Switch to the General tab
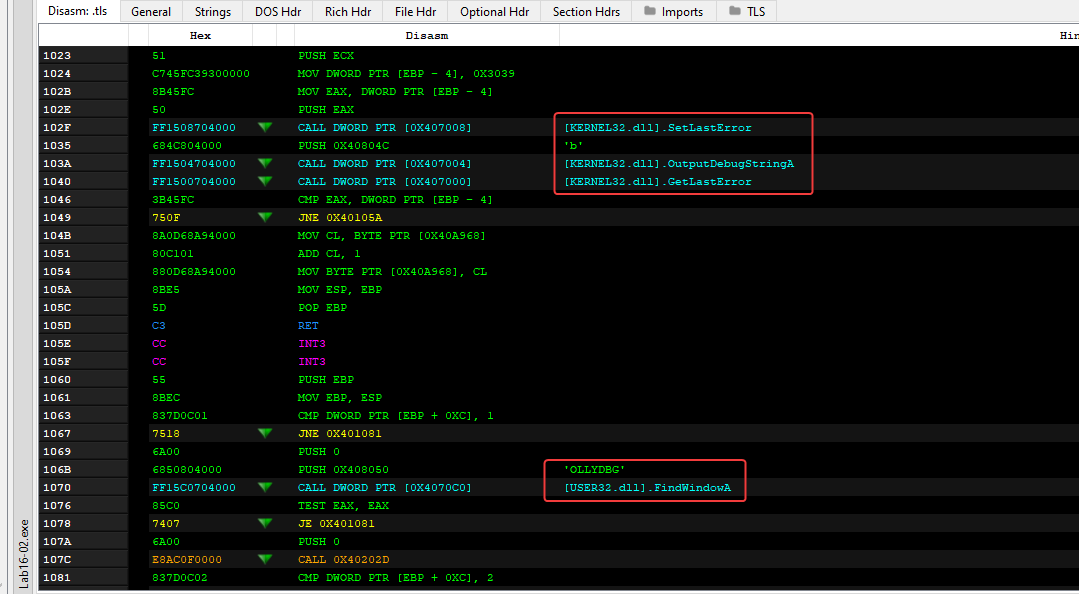This screenshot has width=1079, height=594. [x=151, y=12]
